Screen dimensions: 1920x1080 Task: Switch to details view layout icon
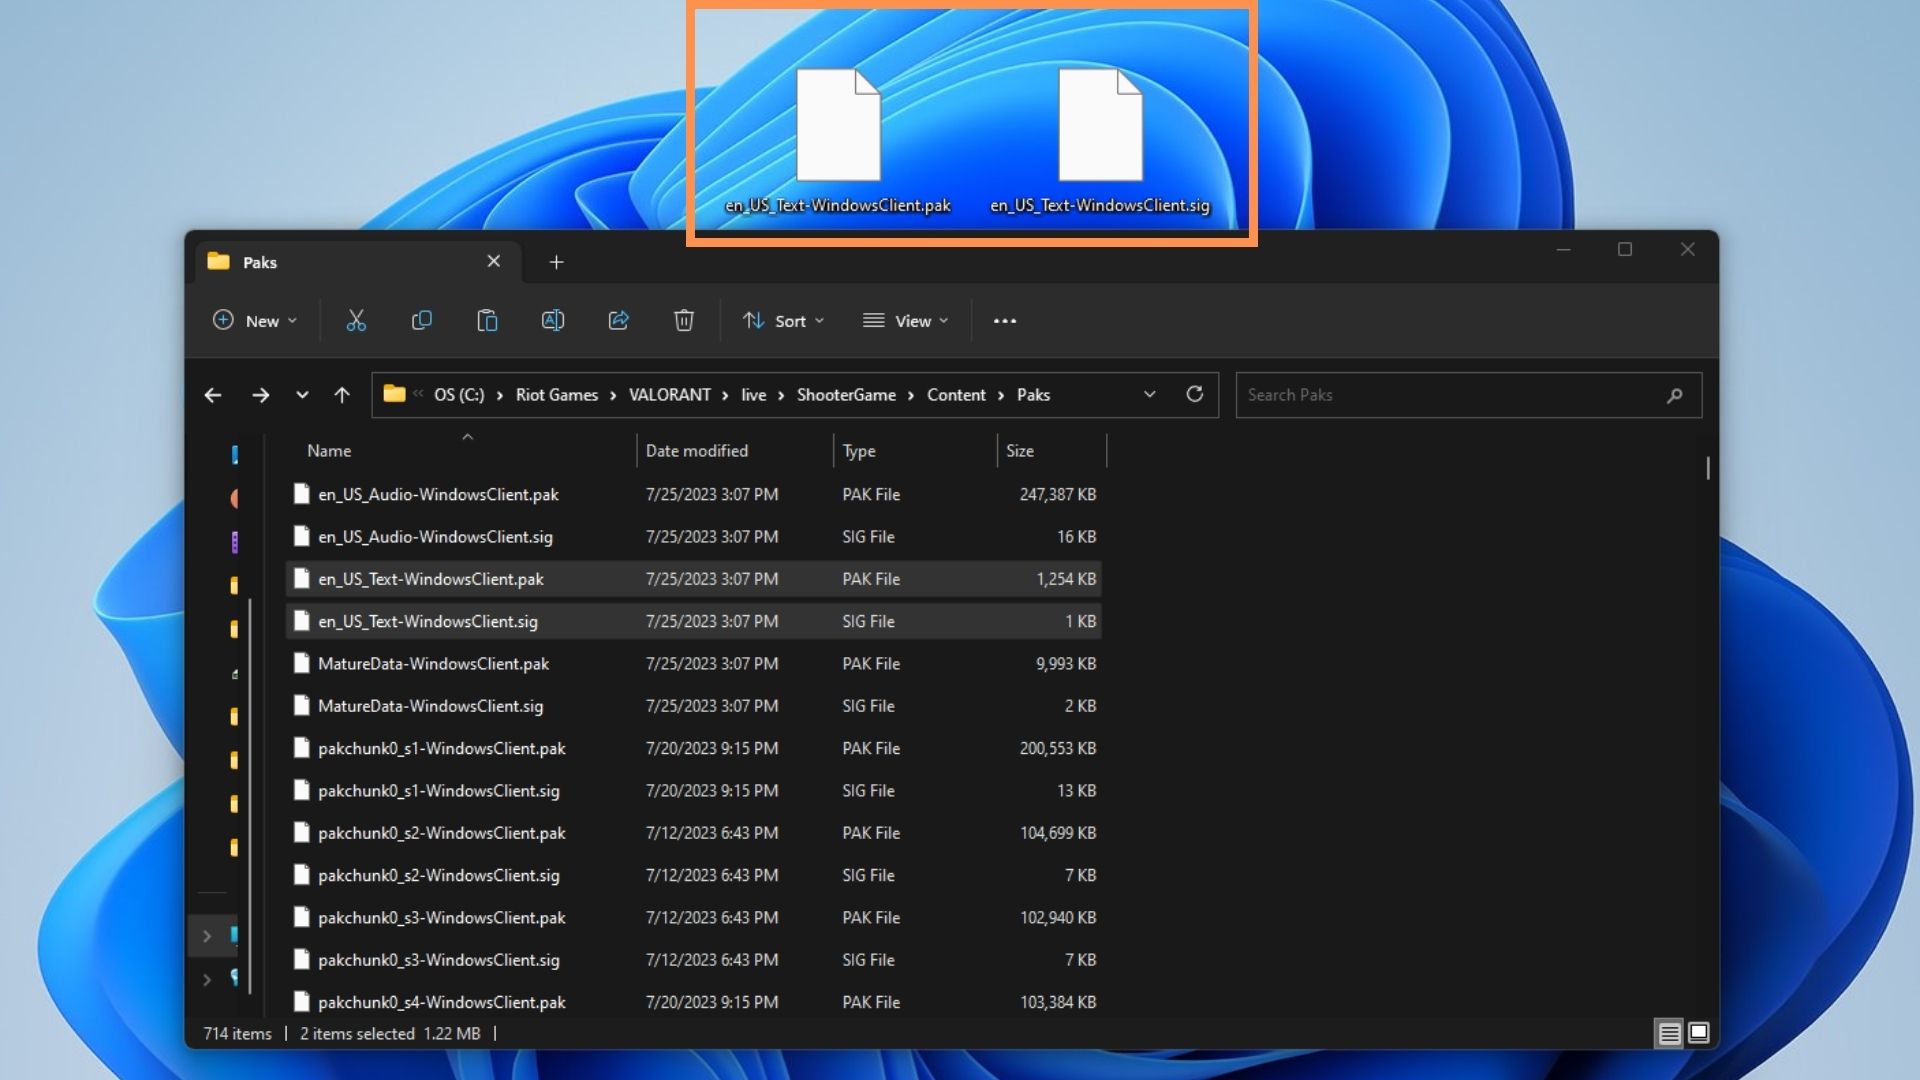[1669, 1033]
